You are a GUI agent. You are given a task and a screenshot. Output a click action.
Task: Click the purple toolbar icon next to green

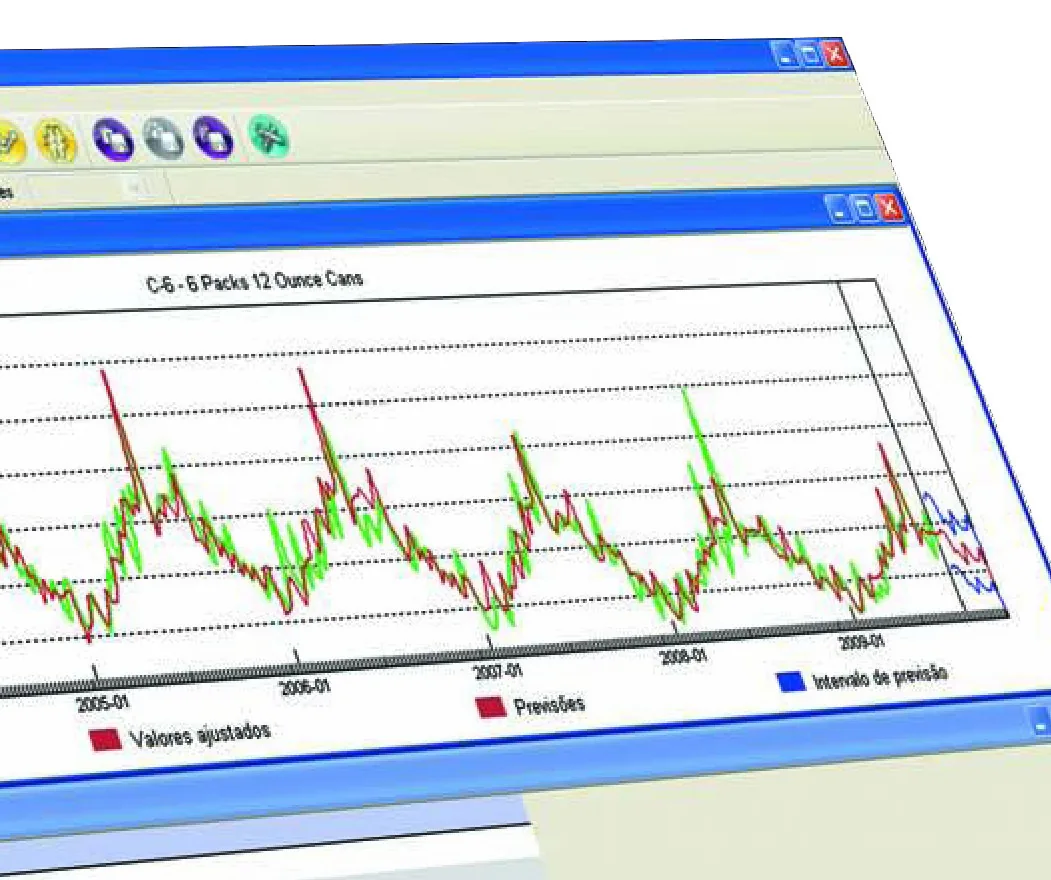click(x=212, y=136)
